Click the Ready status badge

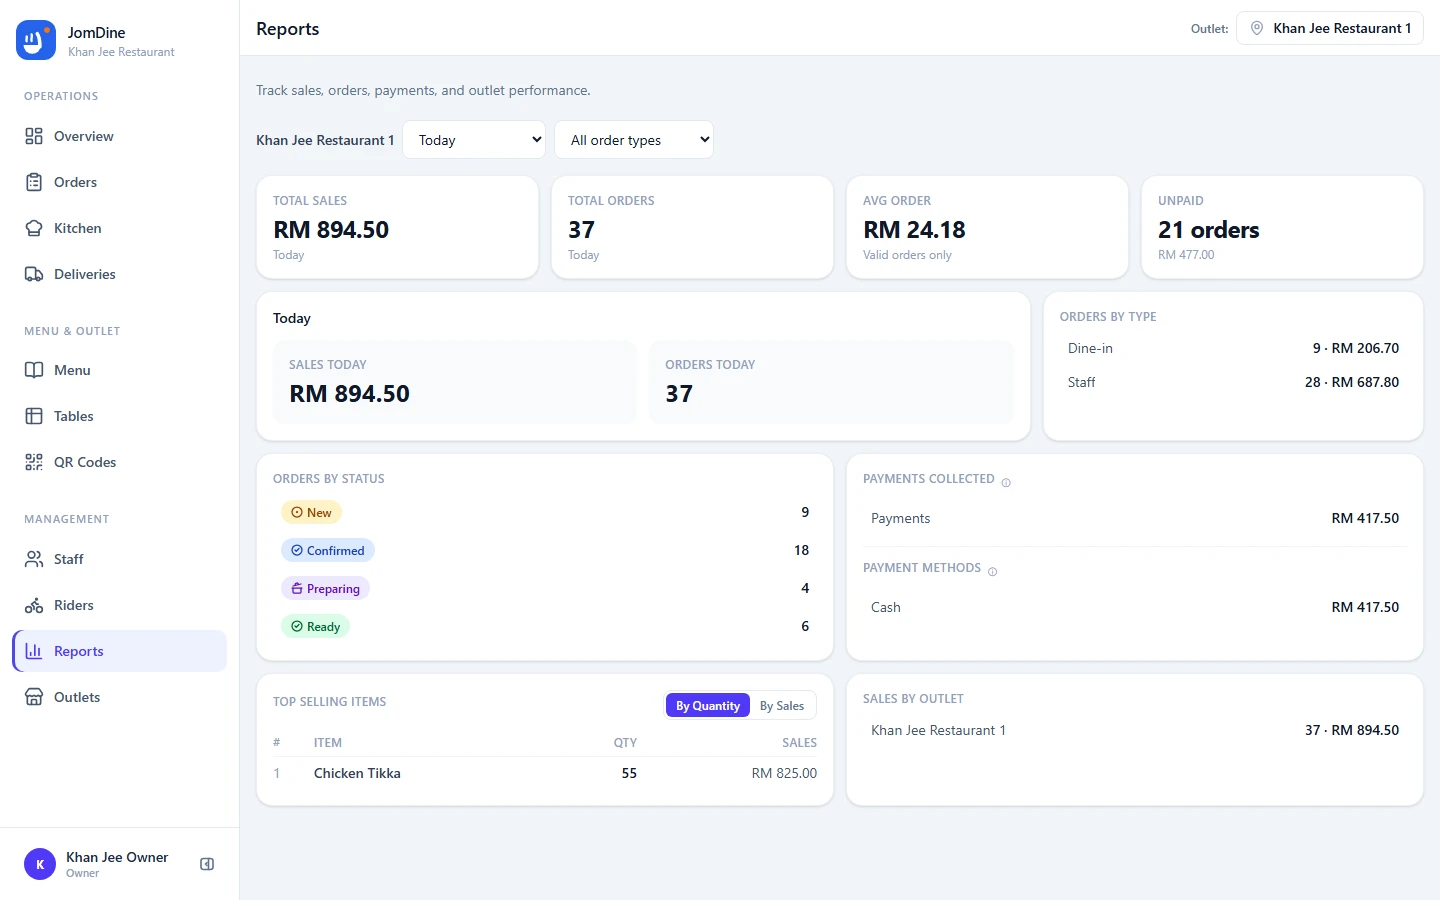point(315,626)
